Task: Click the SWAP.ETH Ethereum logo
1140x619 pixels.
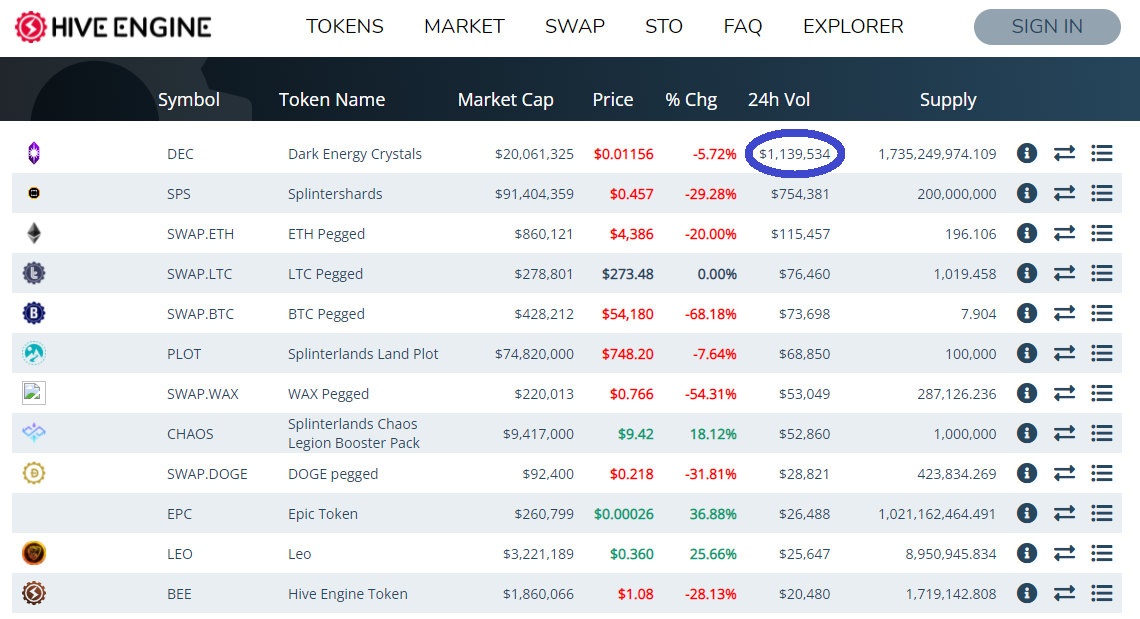Action: [33, 233]
